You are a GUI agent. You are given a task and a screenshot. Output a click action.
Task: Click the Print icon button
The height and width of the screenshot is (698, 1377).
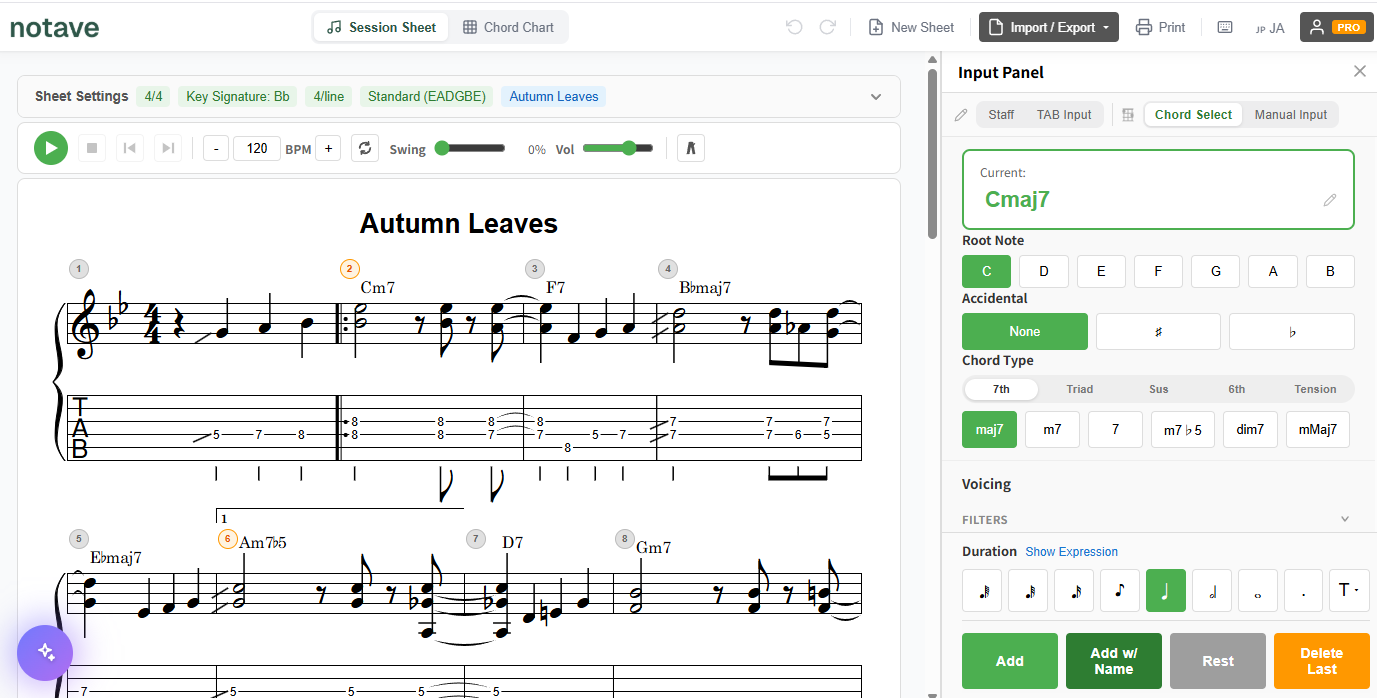pos(1161,27)
